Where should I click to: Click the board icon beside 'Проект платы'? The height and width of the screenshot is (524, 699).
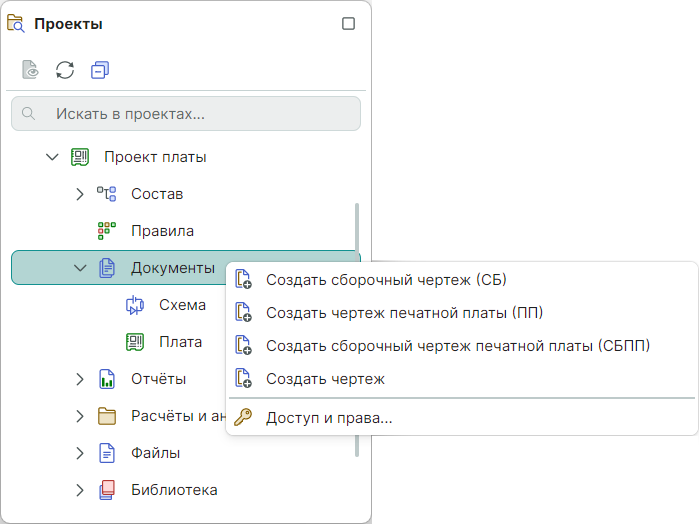[80, 157]
